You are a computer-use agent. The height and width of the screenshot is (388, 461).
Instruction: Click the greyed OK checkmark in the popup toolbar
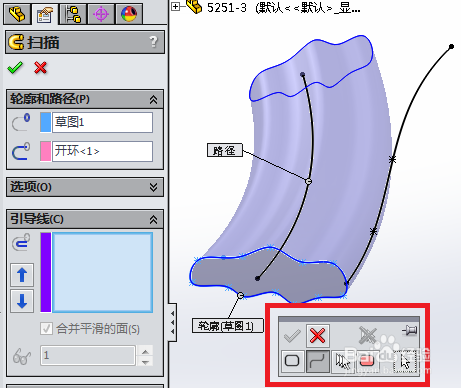click(292, 335)
